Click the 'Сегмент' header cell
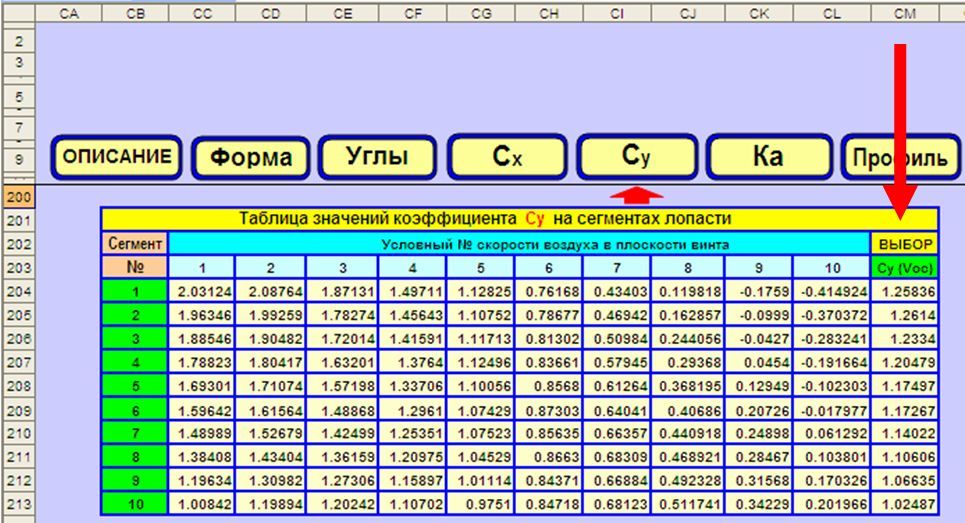This screenshot has height=523, width=965. (x=135, y=244)
